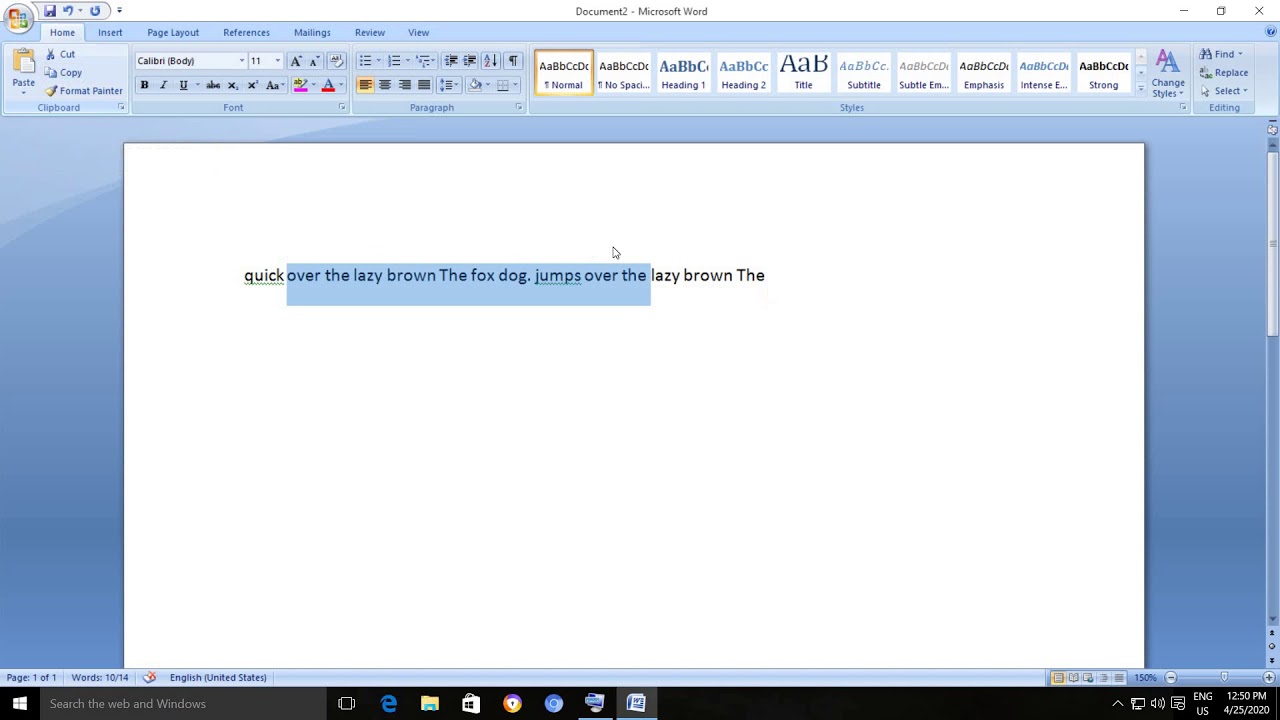Save the document from Quick Access toolbar
The width and height of the screenshot is (1280, 720).
[49, 11]
